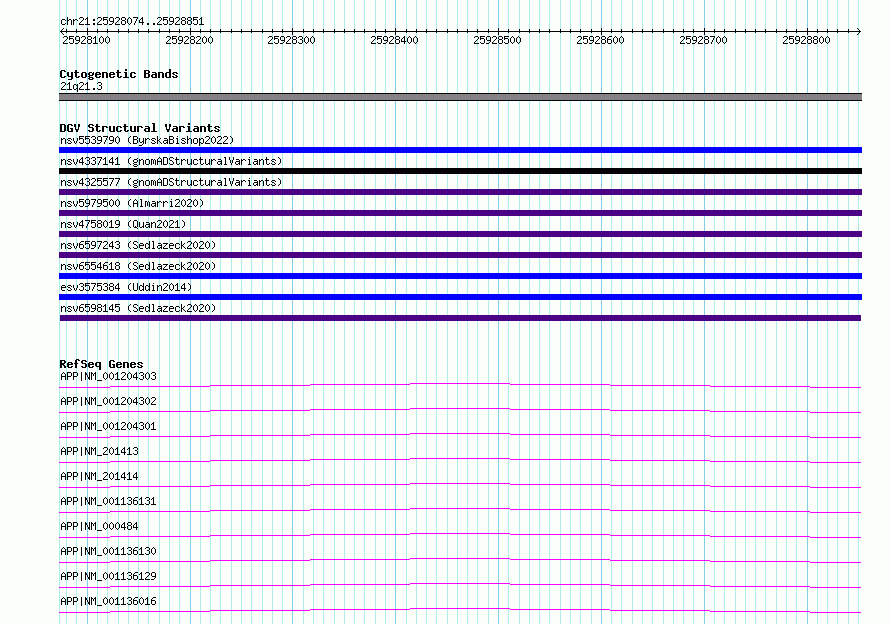The height and width of the screenshot is (624, 890).
Task: Click the magenta intron line under APP|NM_000484
Action: pyautogui.click(x=460, y=534)
